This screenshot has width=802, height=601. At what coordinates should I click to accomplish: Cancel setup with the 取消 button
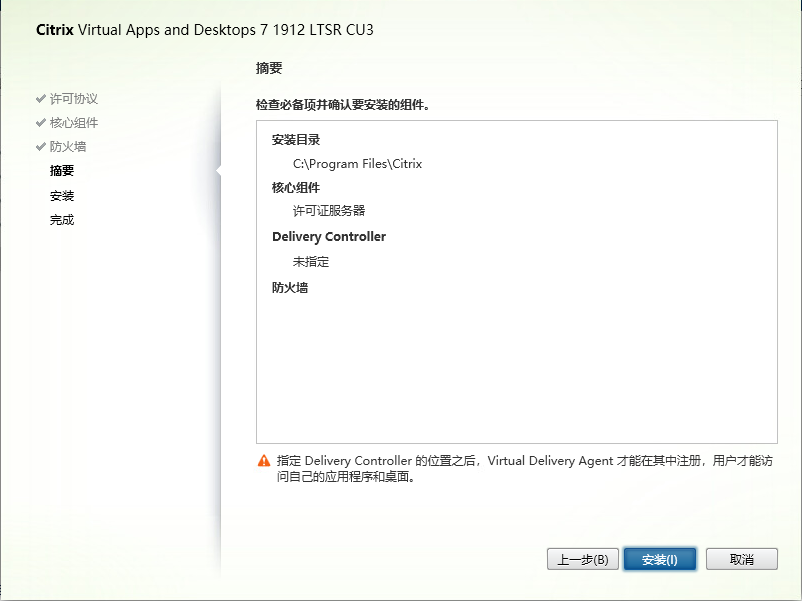(x=741, y=560)
